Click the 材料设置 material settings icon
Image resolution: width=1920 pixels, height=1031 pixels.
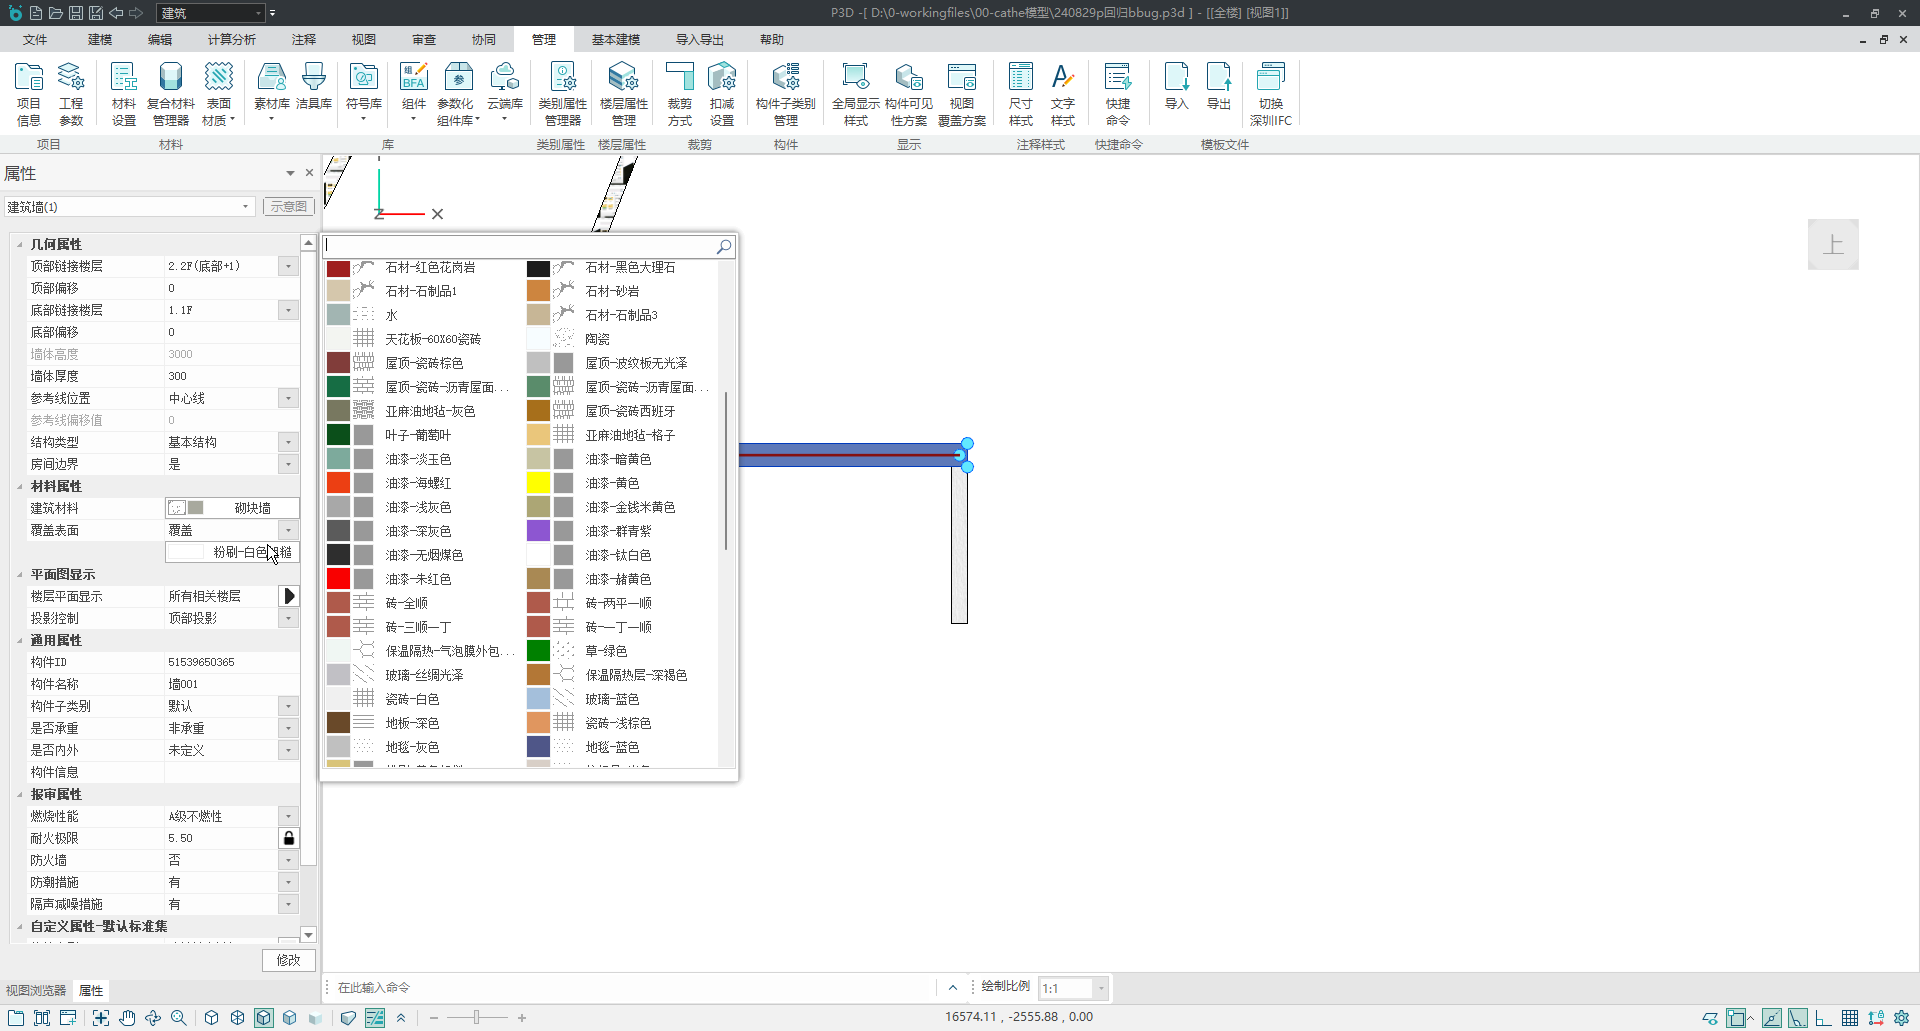point(124,93)
